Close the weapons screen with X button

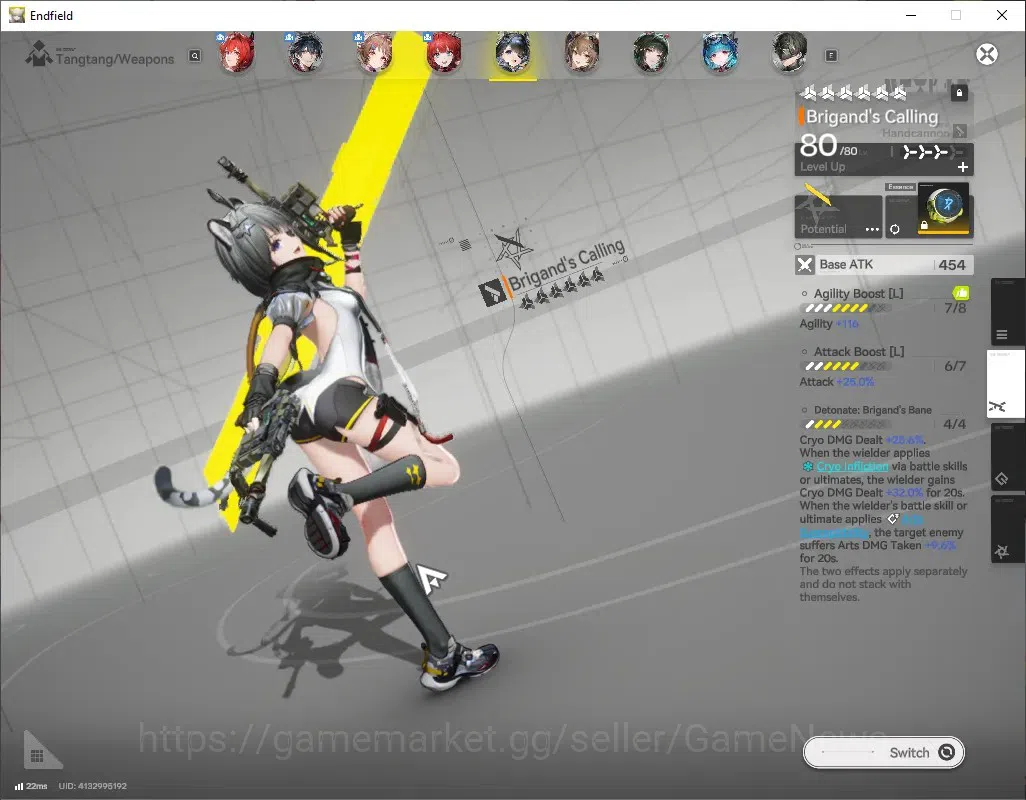pos(987,54)
